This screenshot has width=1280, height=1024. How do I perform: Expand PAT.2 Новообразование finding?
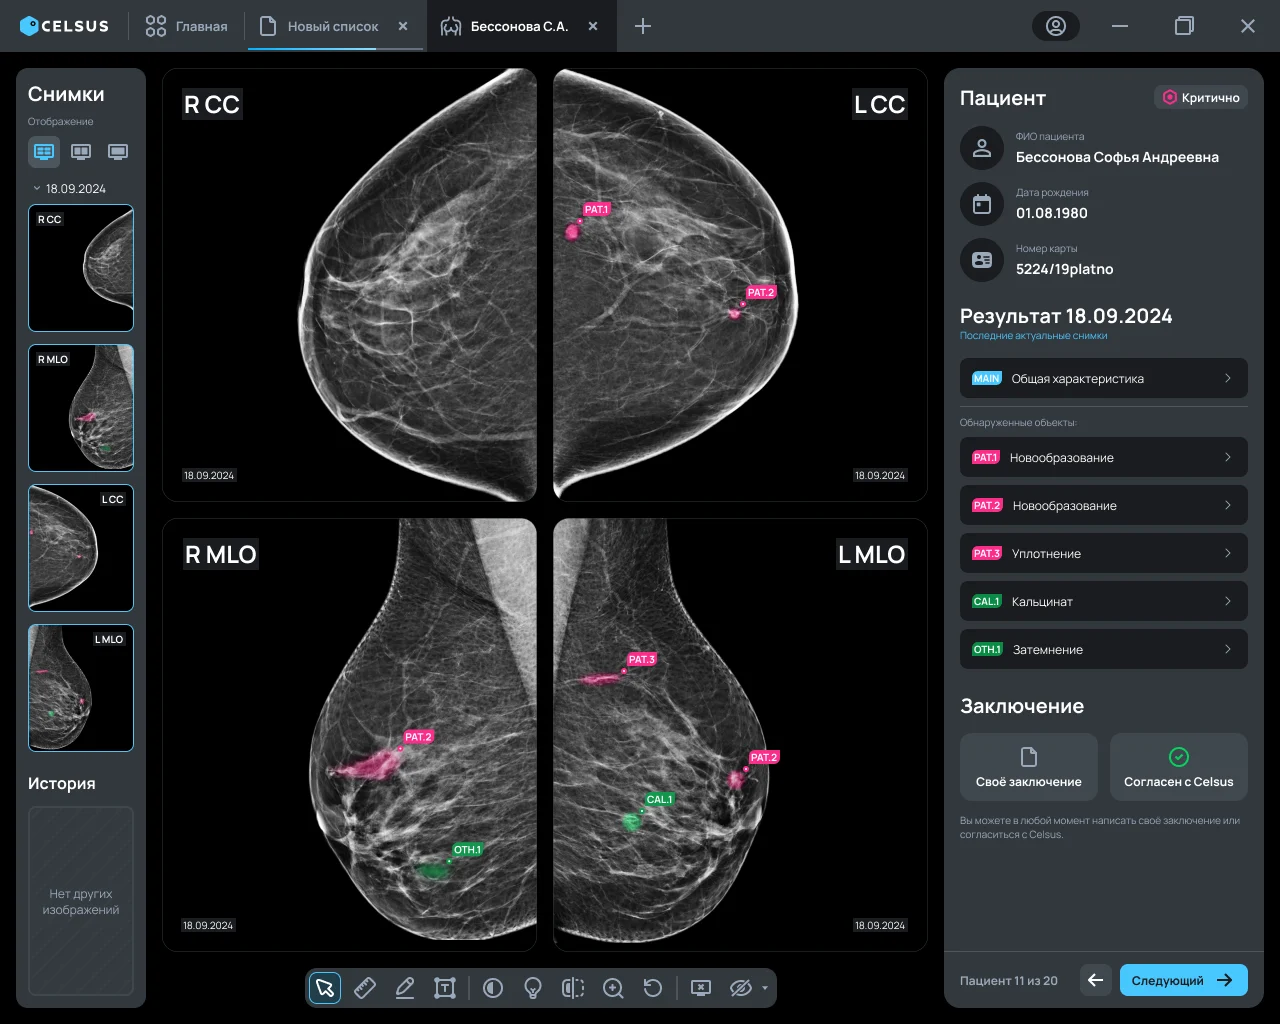[x=1104, y=505]
